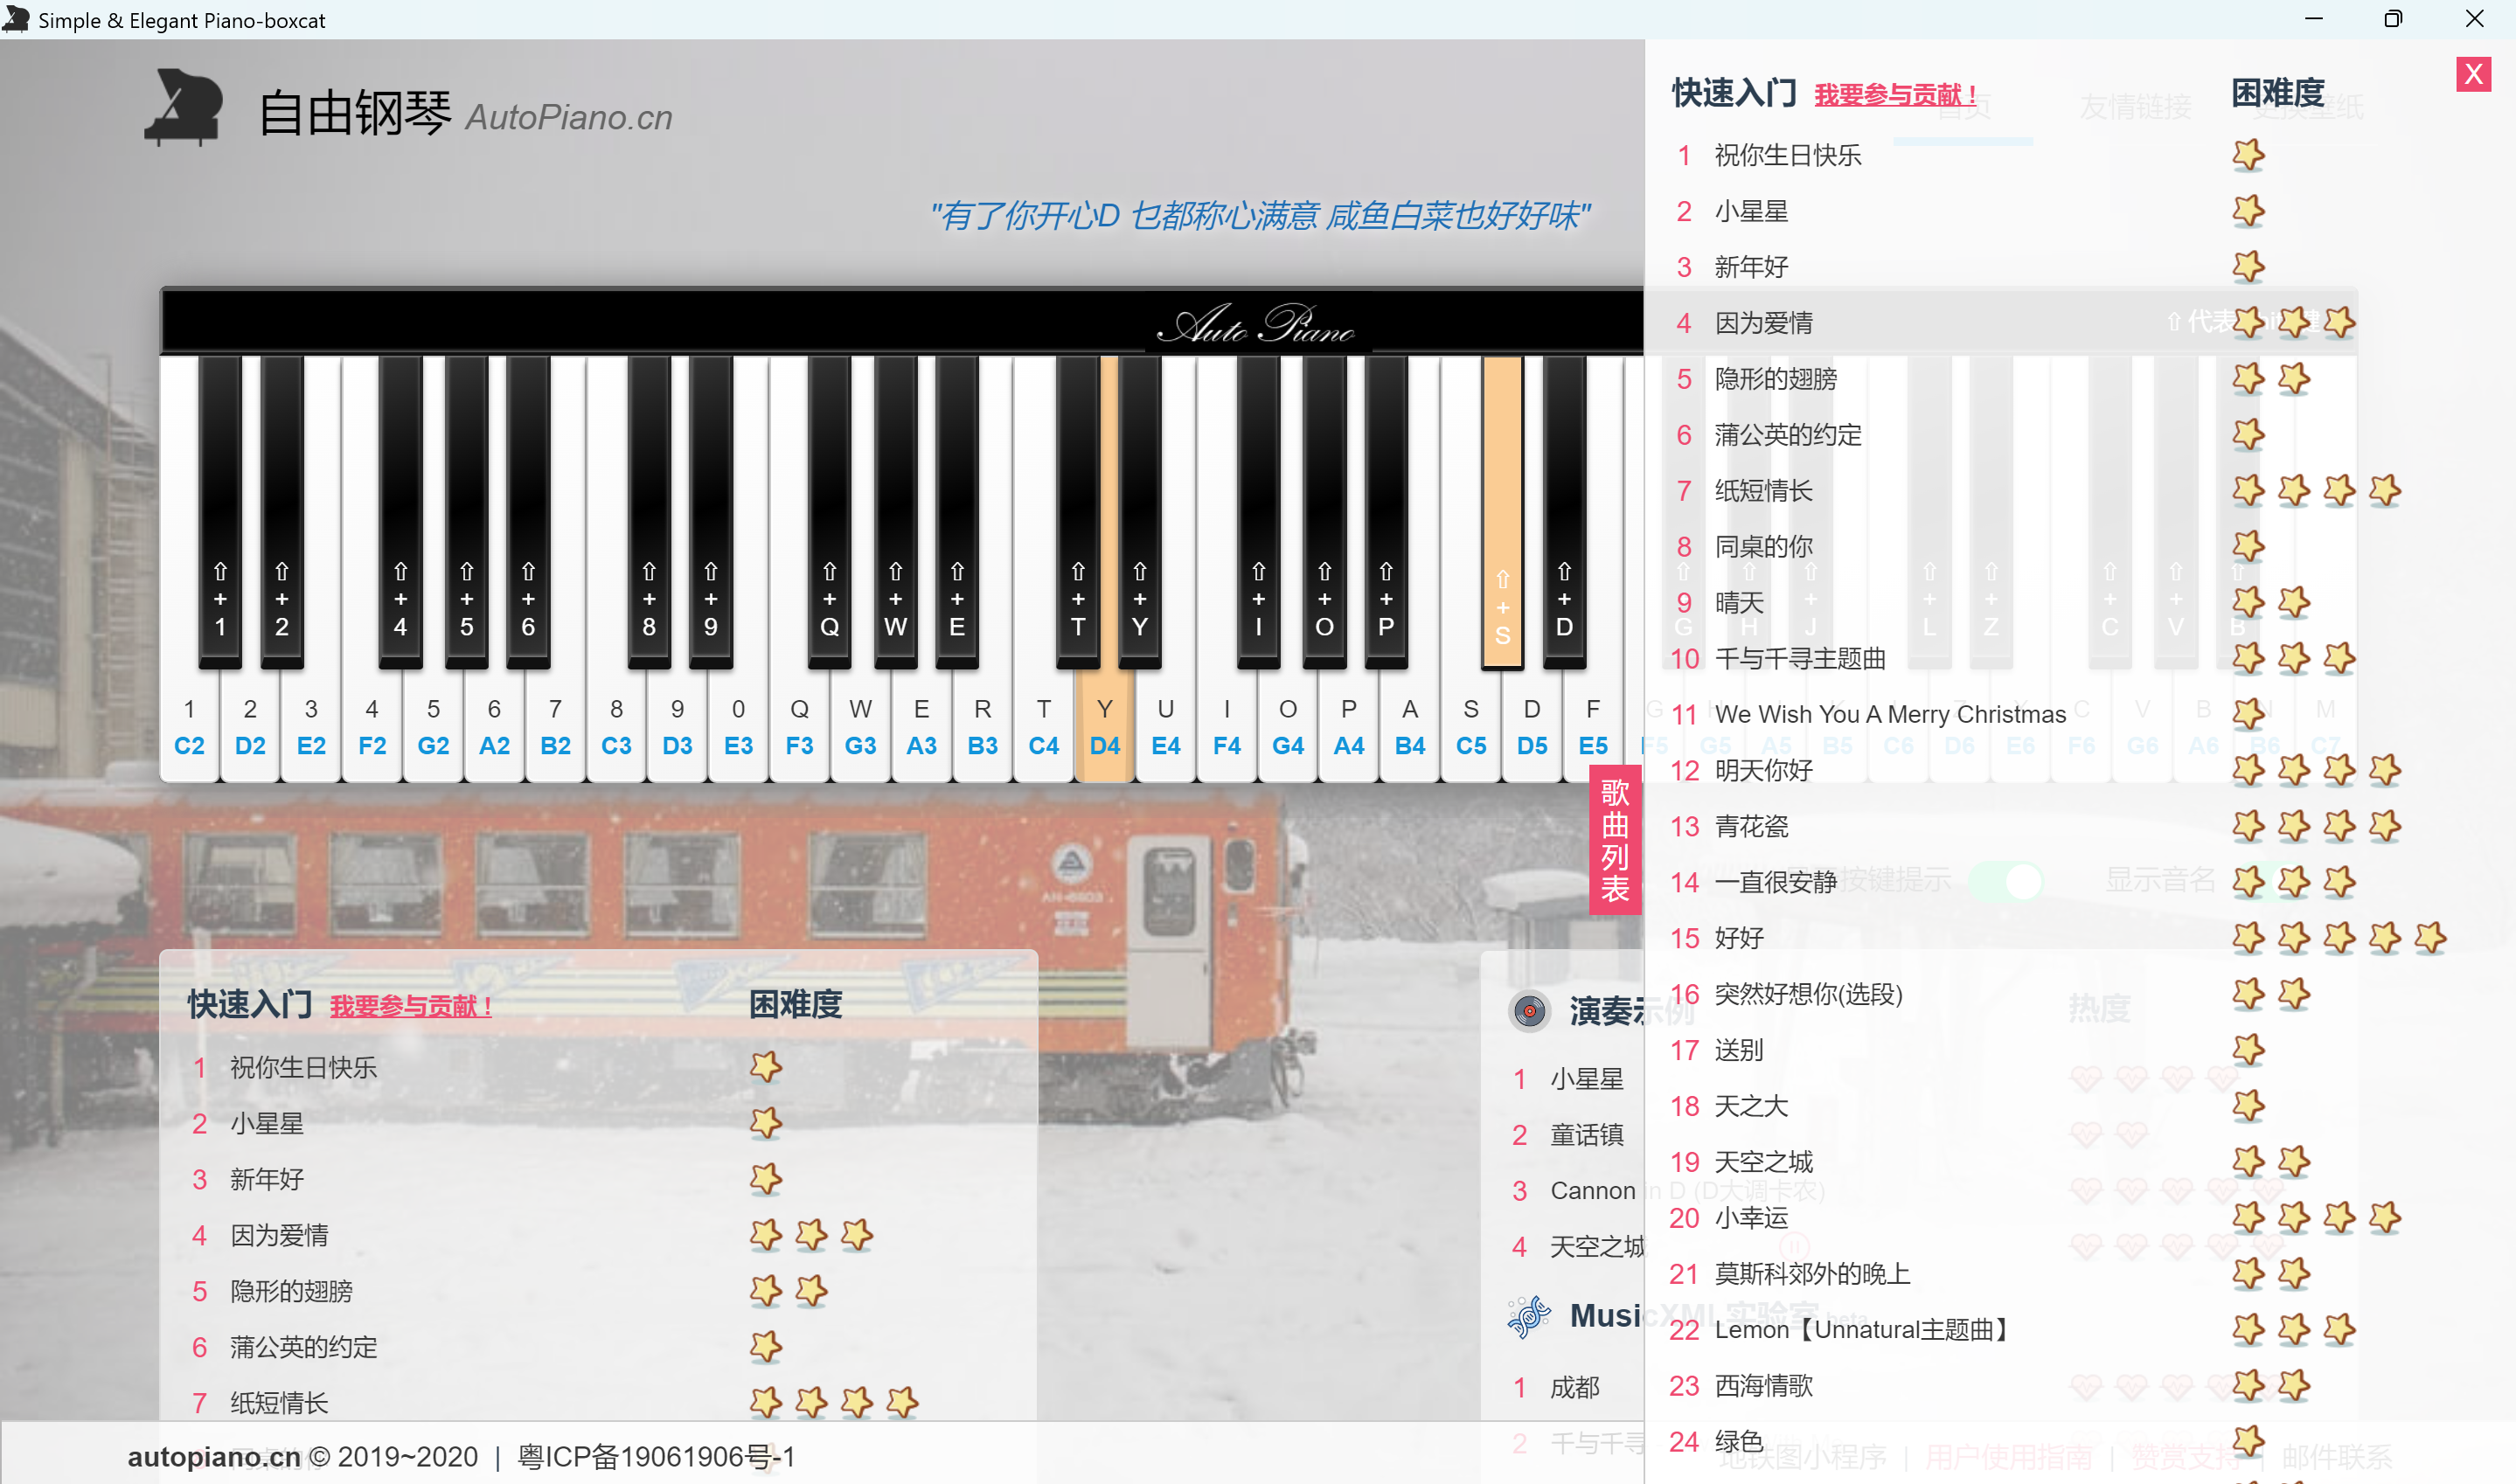Select song 好好 in side panel
Viewport: 2516px width, 1484px height.
coord(1739,938)
